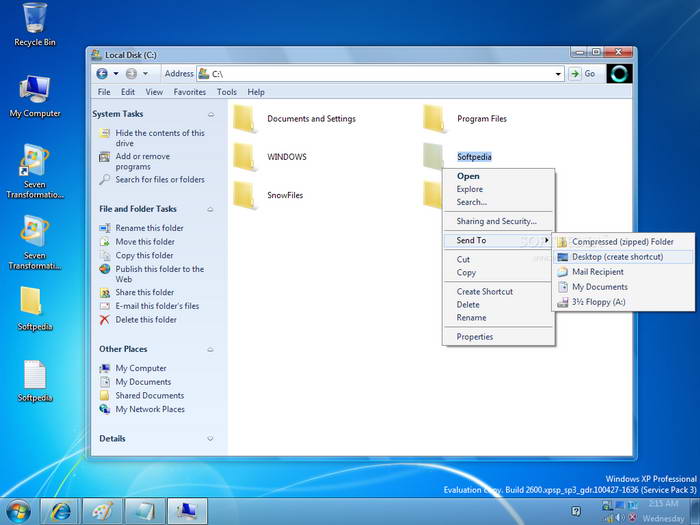Click E-mail this folder's files task
Screen dimensions: 700x525
149,306
